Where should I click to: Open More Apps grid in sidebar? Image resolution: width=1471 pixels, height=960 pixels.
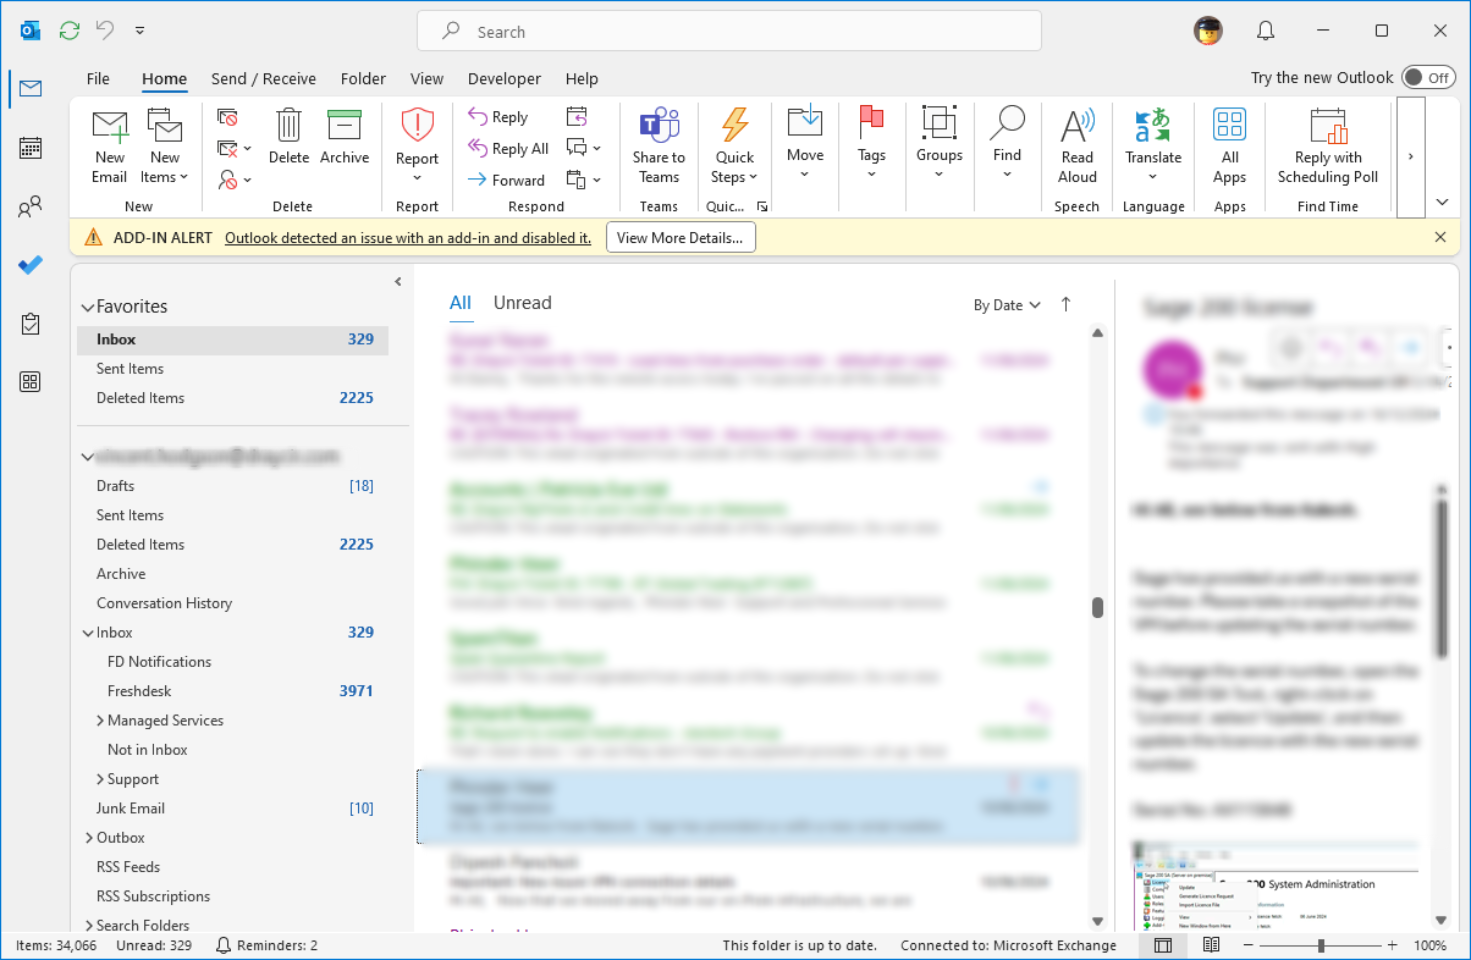(x=31, y=382)
